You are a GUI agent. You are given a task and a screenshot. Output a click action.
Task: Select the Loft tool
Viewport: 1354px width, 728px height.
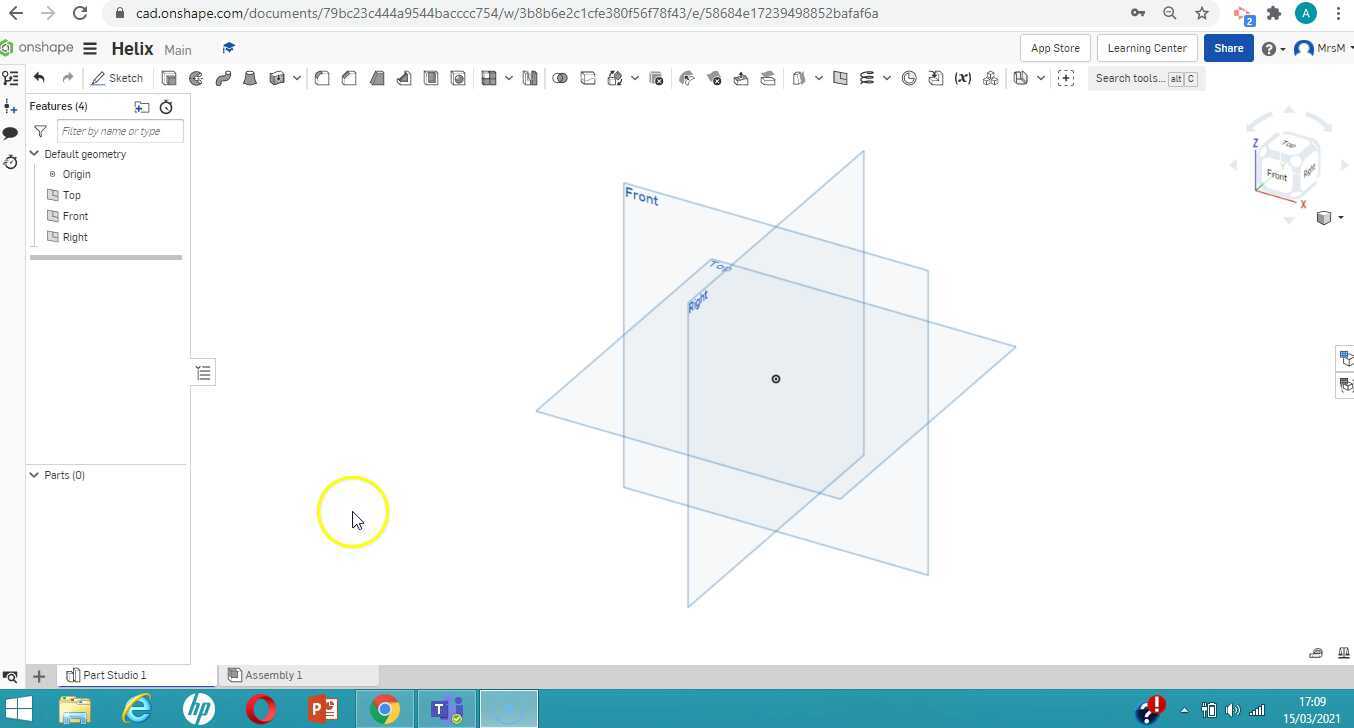250,78
